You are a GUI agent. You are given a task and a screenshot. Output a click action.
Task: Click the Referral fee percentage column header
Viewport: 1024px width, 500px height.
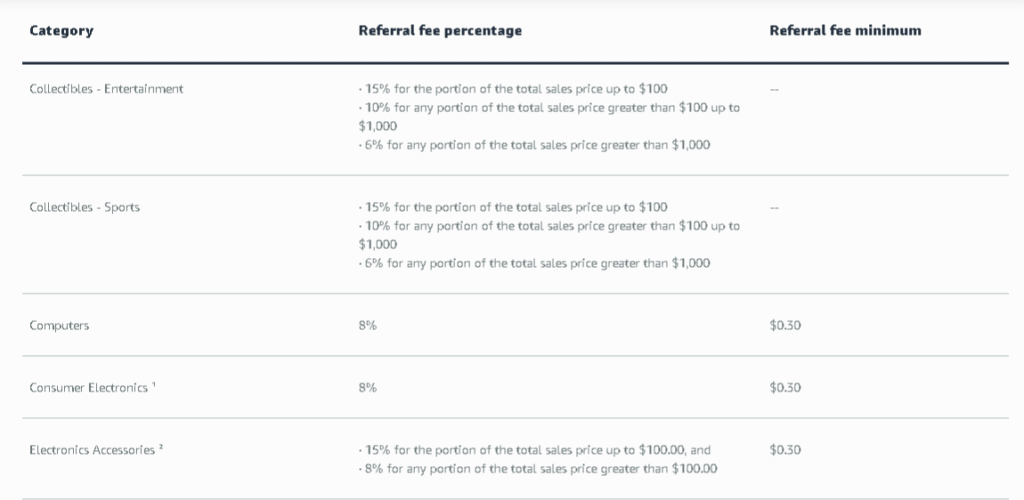440,31
